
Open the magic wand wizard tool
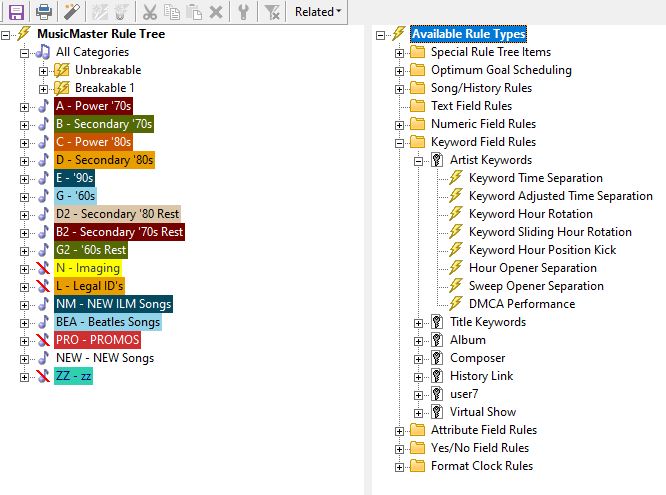pyautogui.click(x=72, y=11)
